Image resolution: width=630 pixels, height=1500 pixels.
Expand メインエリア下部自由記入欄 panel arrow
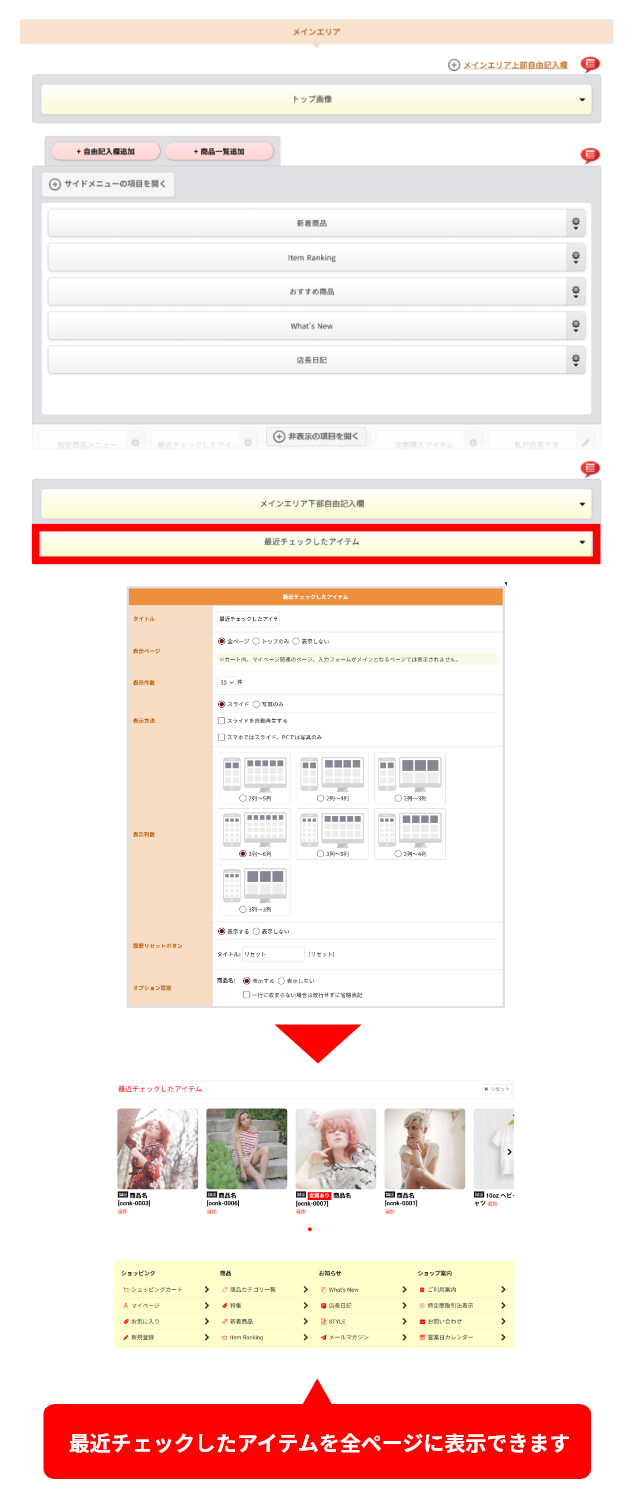pos(582,504)
